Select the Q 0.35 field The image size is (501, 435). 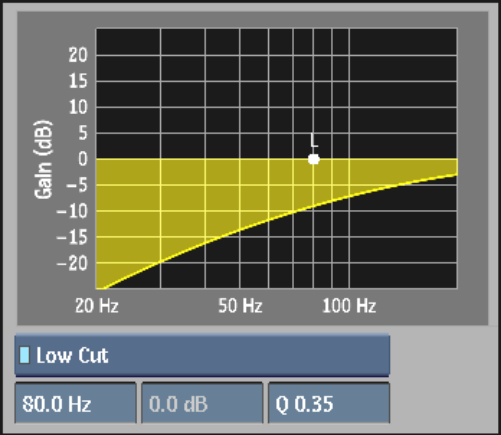coord(329,404)
